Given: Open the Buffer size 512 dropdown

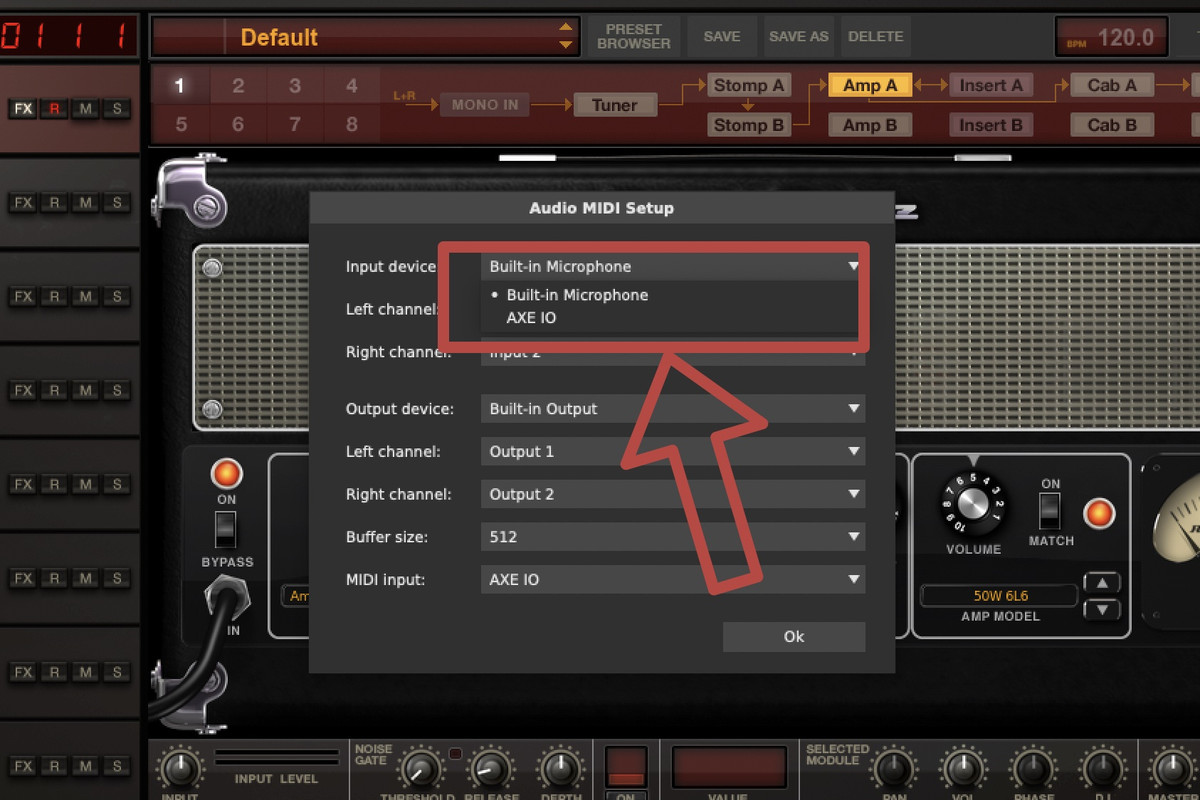Looking at the screenshot, I should (673, 537).
